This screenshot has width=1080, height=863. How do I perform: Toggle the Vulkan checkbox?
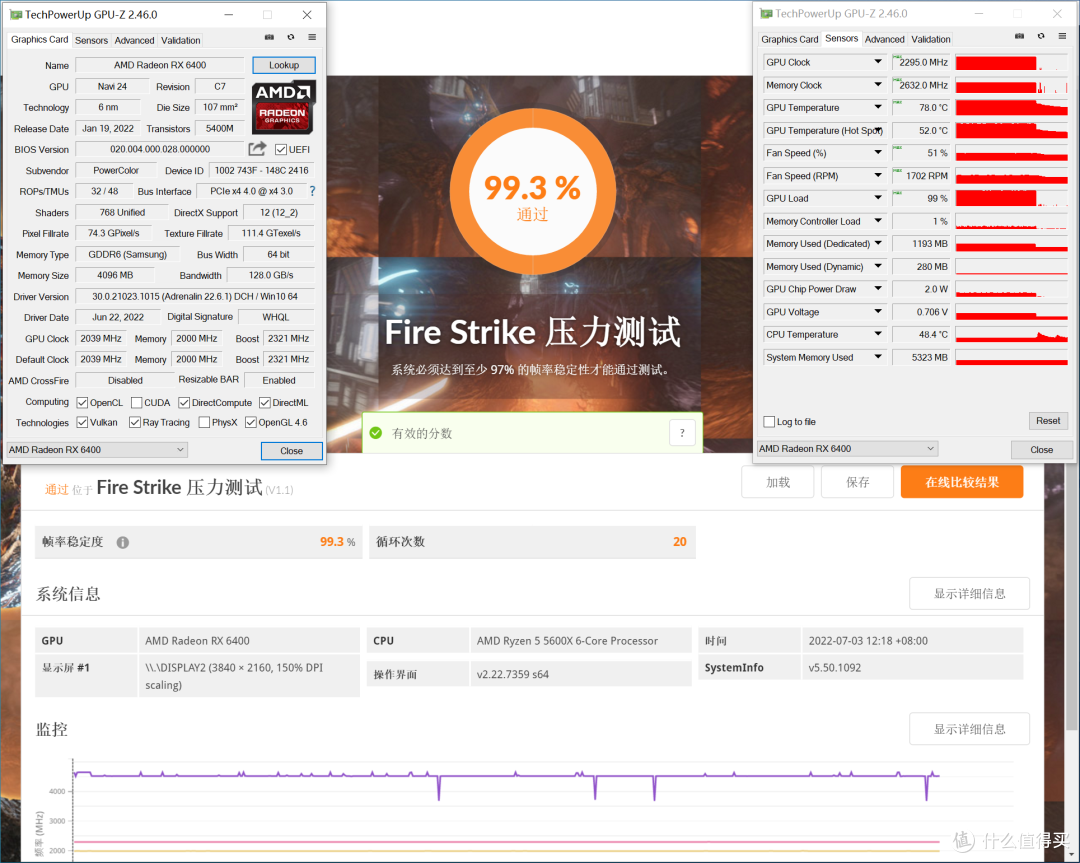click(x=82, y=422)
